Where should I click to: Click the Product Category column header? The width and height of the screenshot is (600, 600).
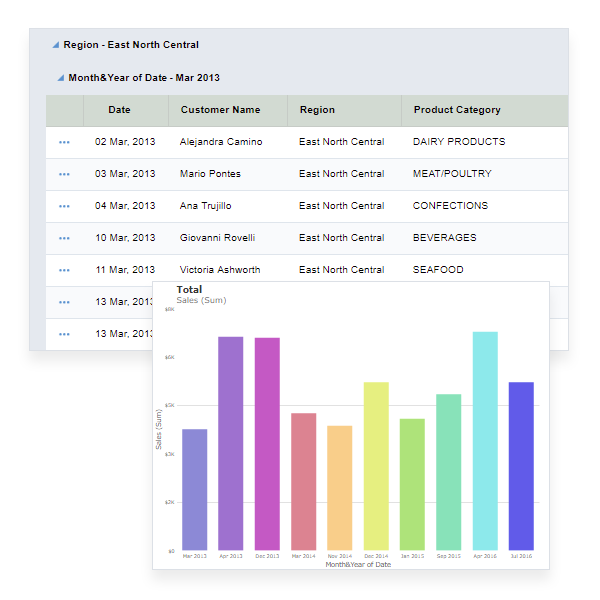pos(456,110)
